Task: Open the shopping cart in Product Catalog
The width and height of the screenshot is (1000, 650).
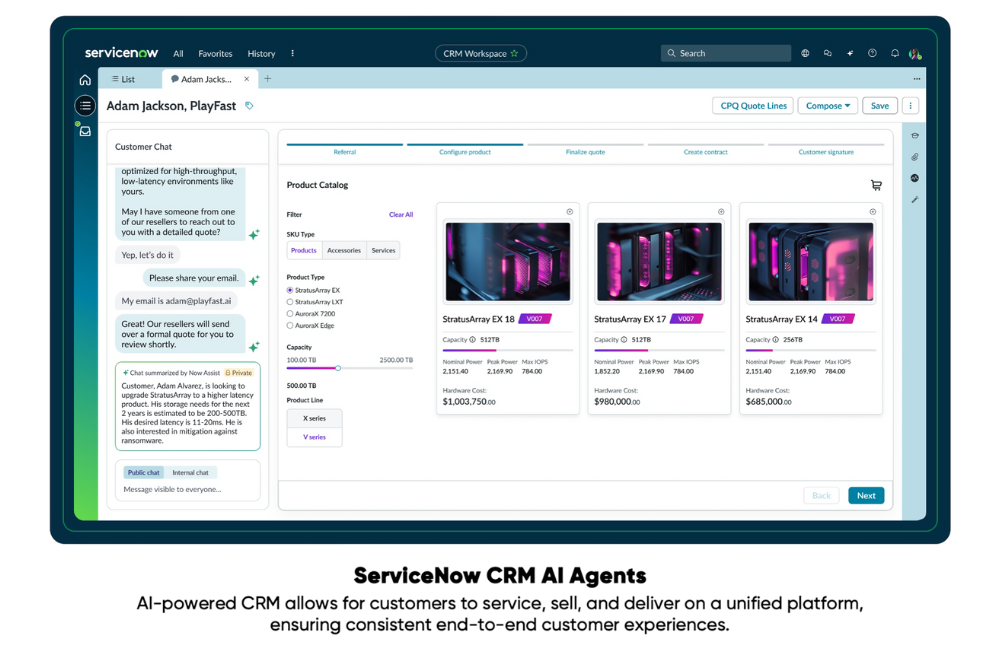Action: pyautogui.click(x=876, y=185)
